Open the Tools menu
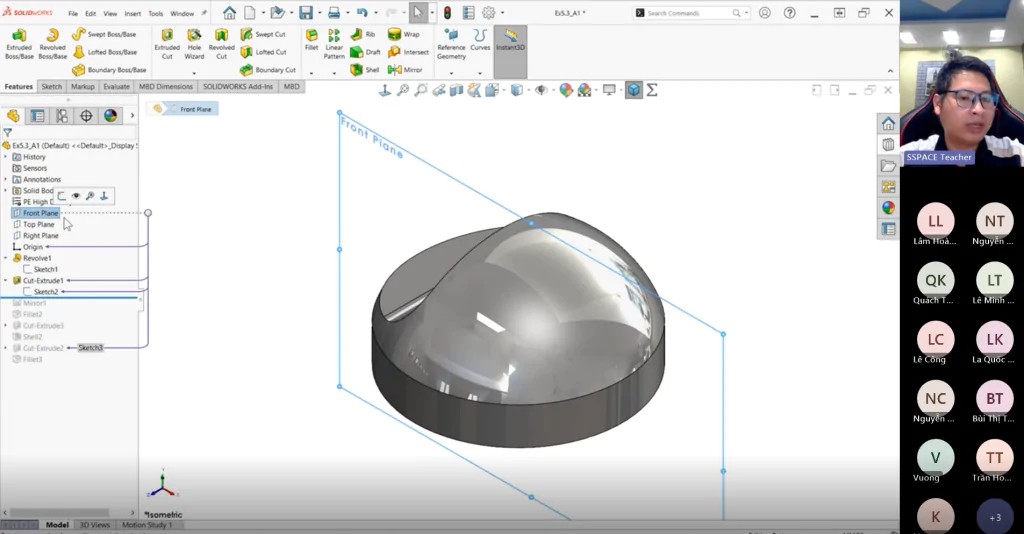1024x534 pixels. [155, 13]
